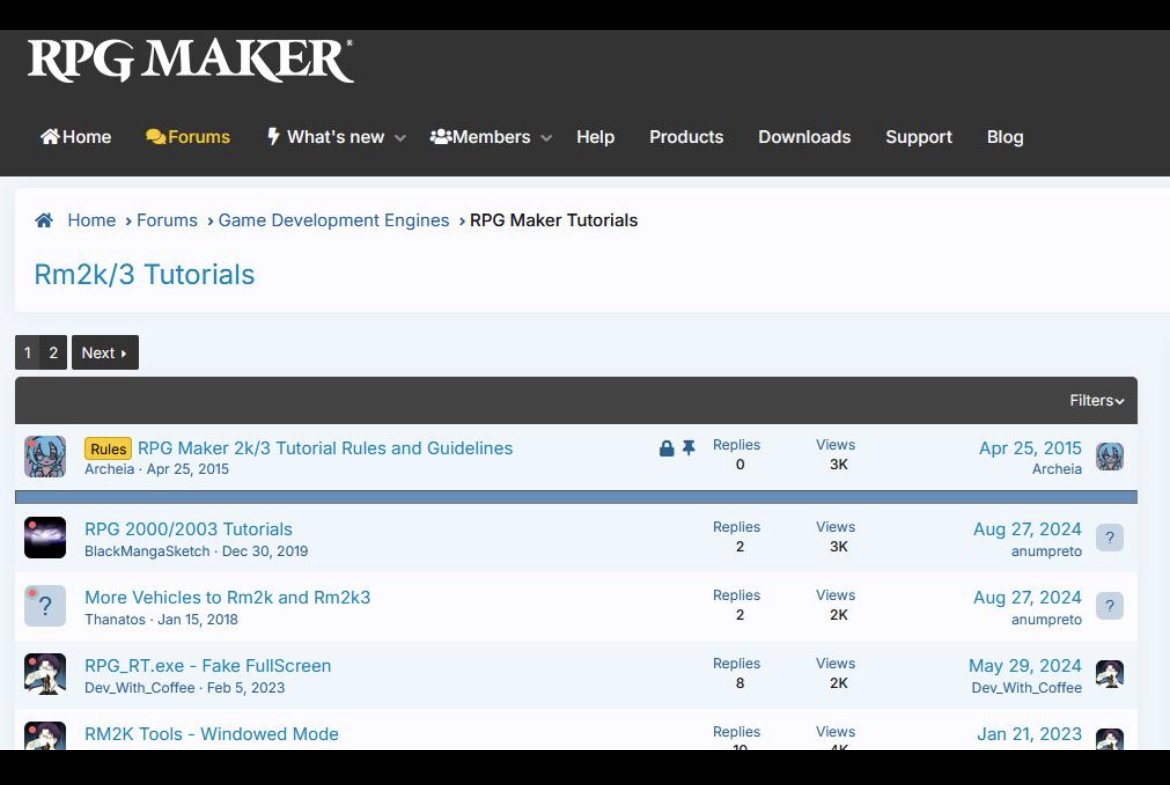Go to page 2
The width and height of the screenshot is (1170, 785).
click(54, 352)
